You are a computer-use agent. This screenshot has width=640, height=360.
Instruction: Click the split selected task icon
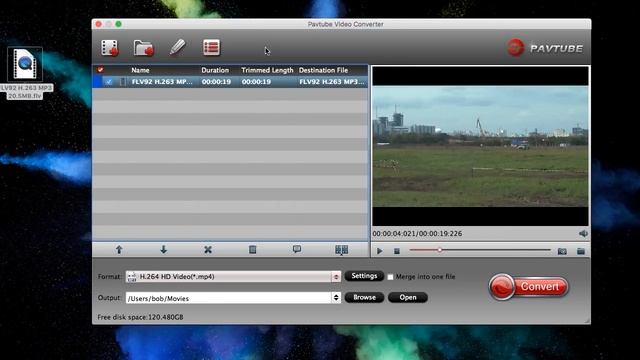click(x=342, y=250)
